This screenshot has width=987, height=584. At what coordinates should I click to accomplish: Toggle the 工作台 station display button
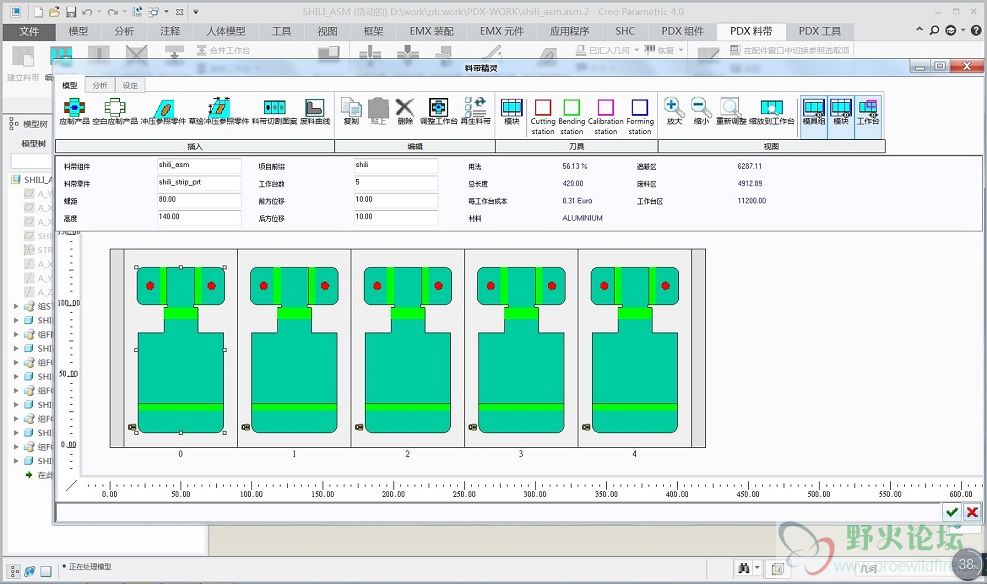click(x=868, y=108)
